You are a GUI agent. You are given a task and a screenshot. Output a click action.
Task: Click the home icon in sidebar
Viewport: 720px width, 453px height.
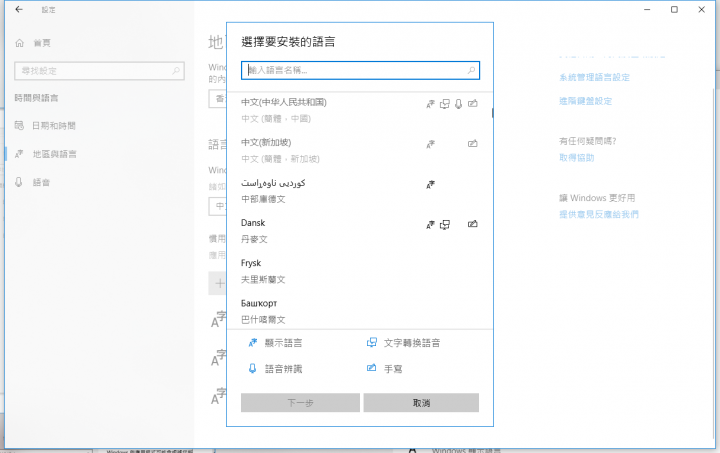[19, 43]
